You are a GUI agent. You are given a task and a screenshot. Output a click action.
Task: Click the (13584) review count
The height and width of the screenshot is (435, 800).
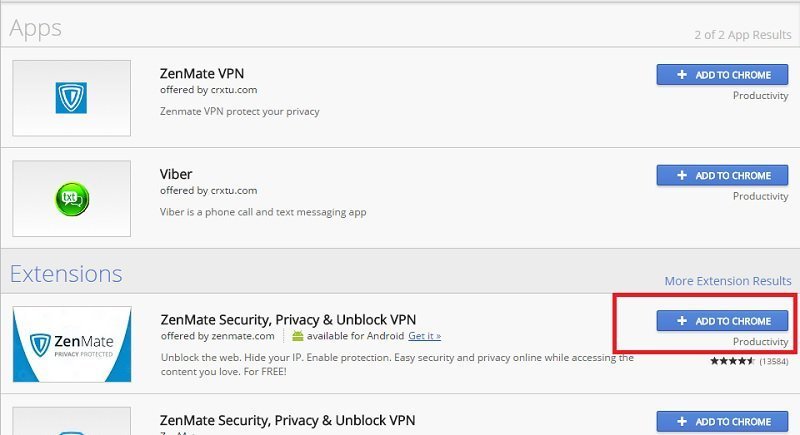tap(773, 361)
